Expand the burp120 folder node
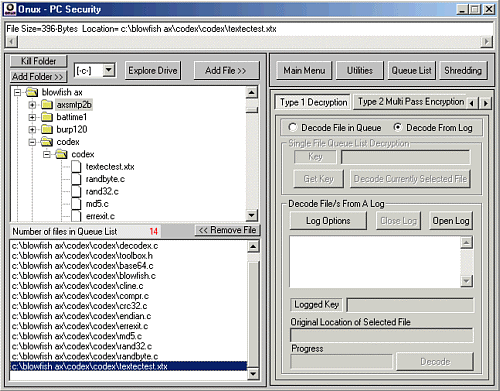This screenshot has width=500, height=391. point(32,130)
